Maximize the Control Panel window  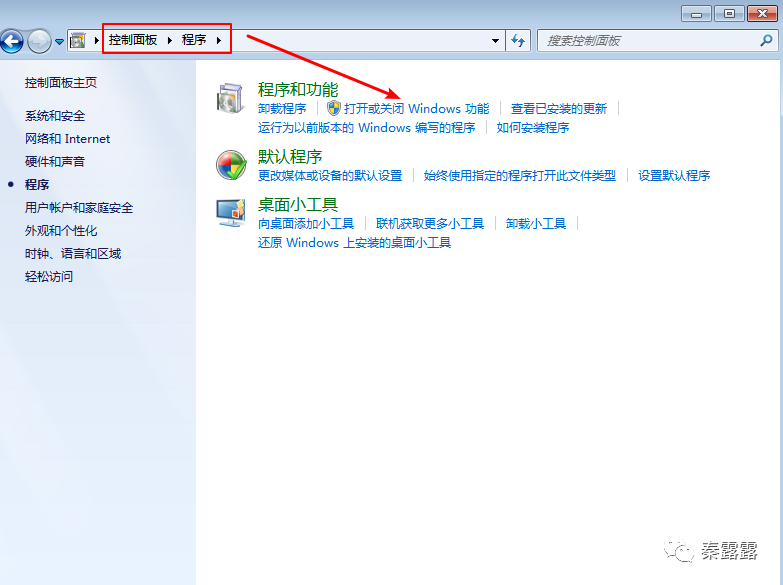click(729, 13)
